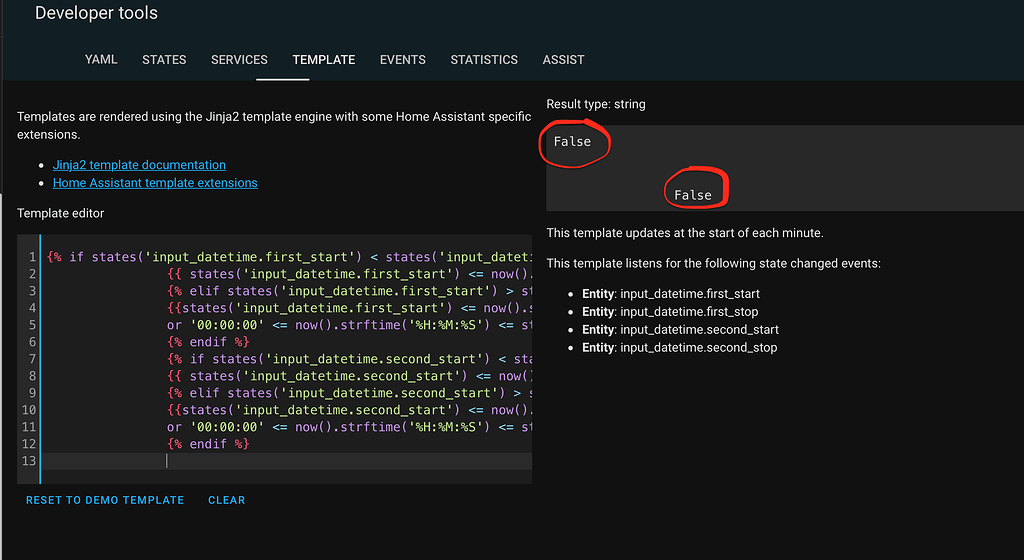Screen dimensions: 1024x560
Task: Click the input_datetime.first_start entity in the listener list
Action: click(x=689, y=294)
